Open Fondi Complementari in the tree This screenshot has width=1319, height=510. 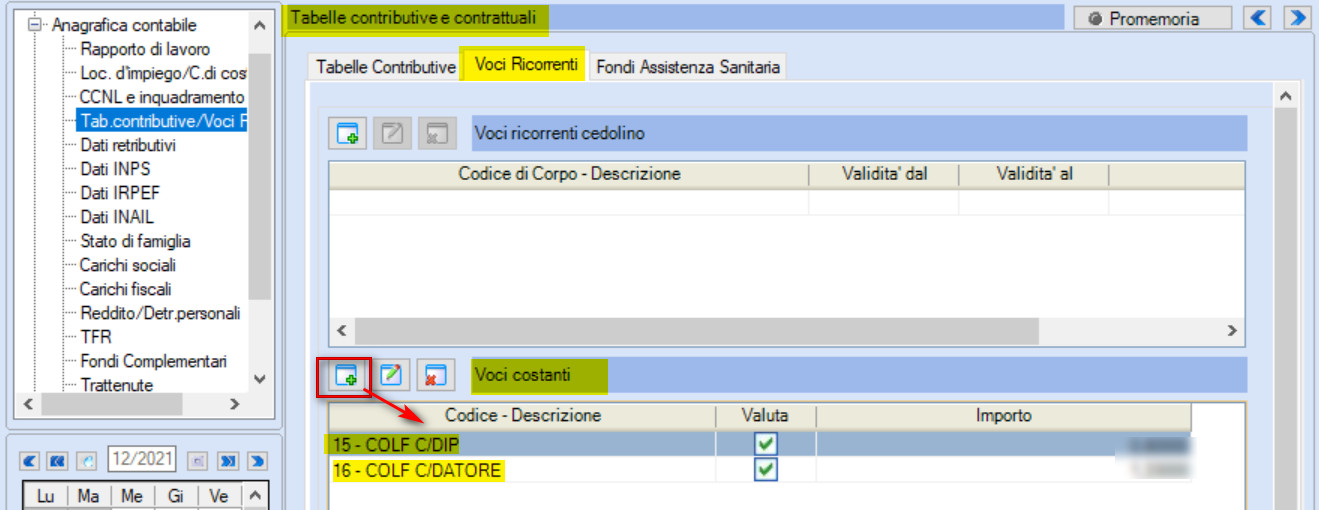click(x=154, y=361)
